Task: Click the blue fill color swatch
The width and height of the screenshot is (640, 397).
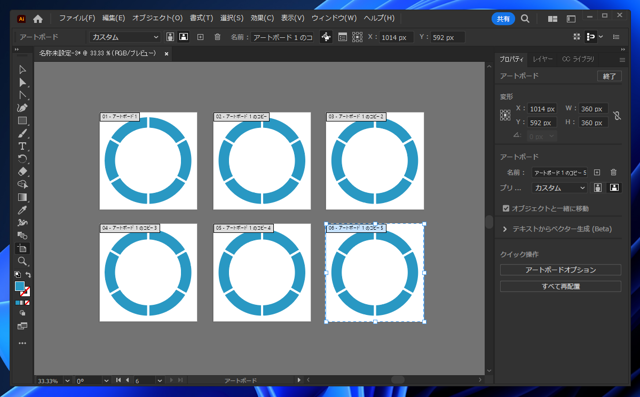Action: [19, 286]
